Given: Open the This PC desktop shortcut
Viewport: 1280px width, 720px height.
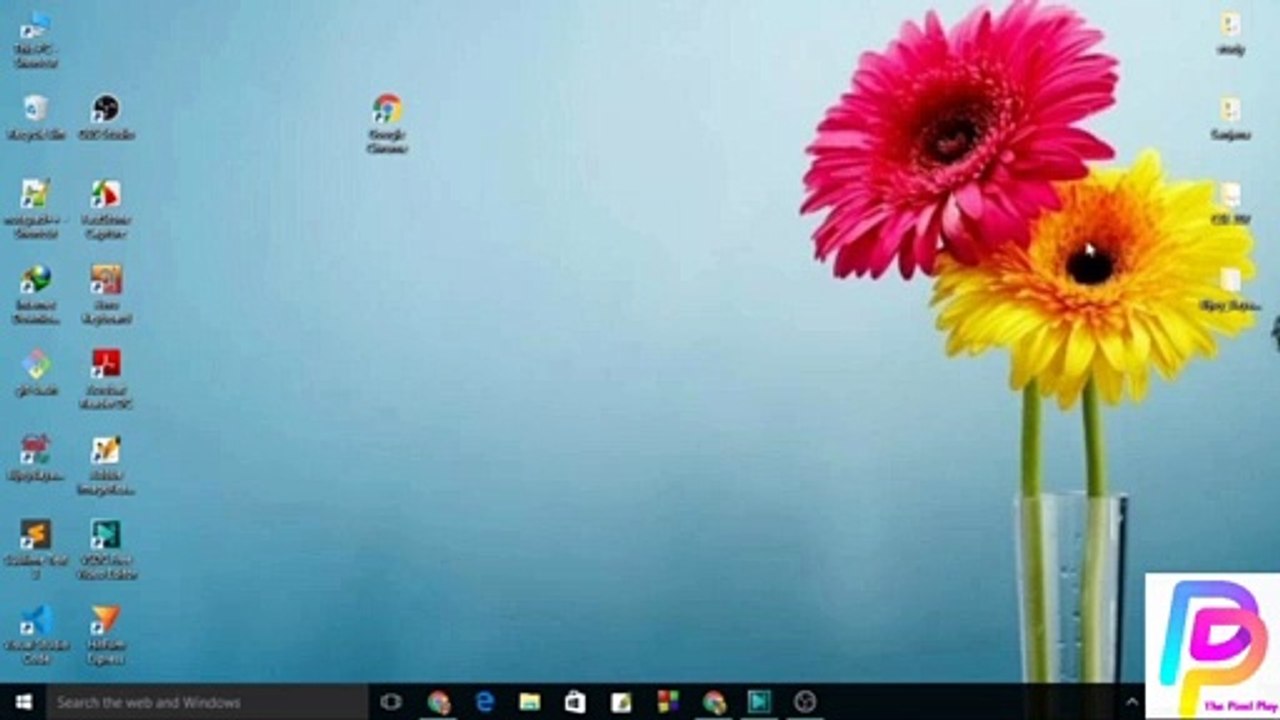Looking at the screenshot, I should pyautogui.click(x=35, y=38).
